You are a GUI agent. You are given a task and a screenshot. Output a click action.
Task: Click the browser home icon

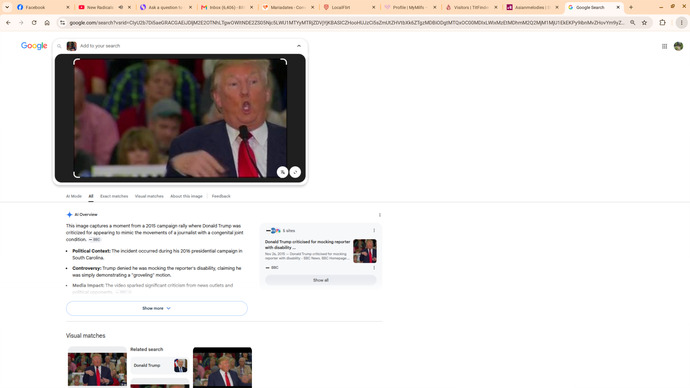47,22
